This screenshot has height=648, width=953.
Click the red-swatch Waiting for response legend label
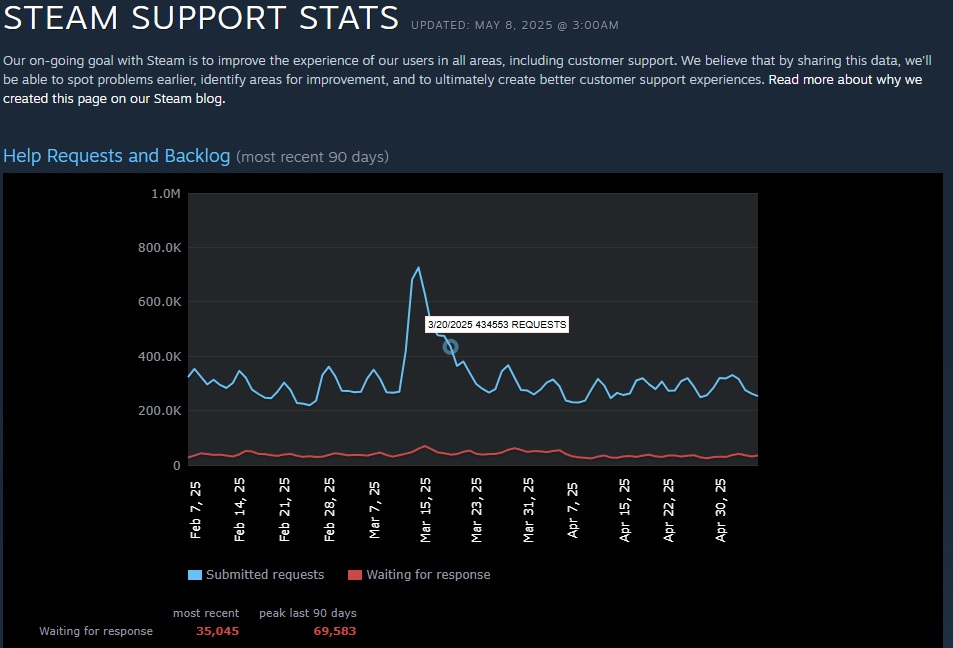click(x=428, y=574)
